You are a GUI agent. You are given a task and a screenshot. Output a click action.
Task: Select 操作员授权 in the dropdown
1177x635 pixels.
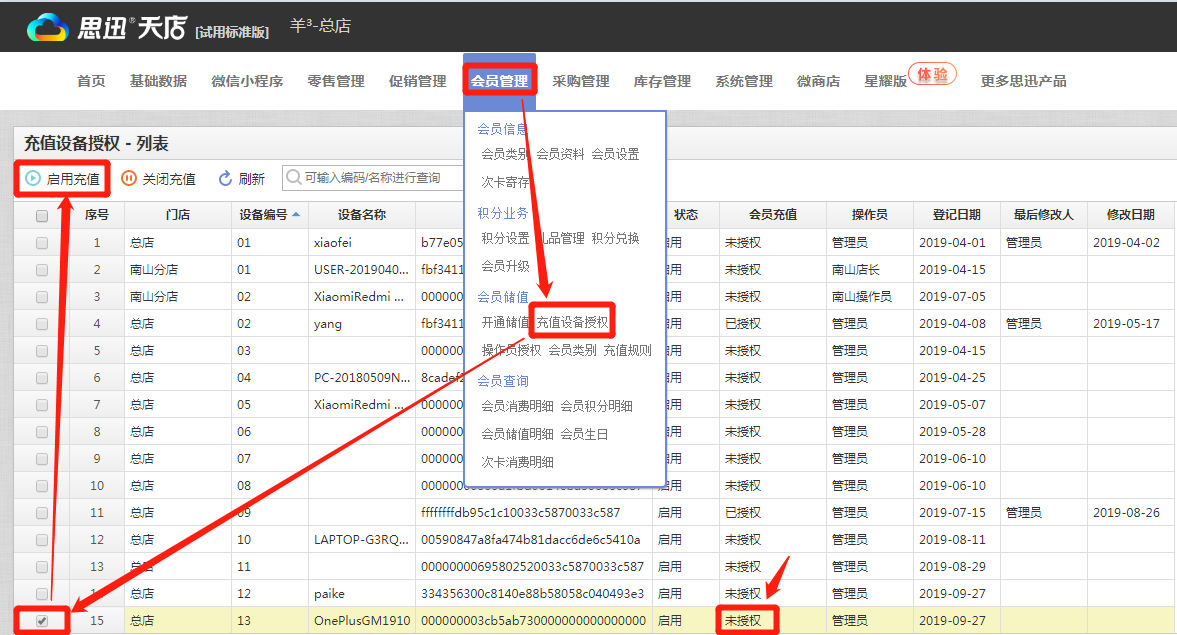511,350
